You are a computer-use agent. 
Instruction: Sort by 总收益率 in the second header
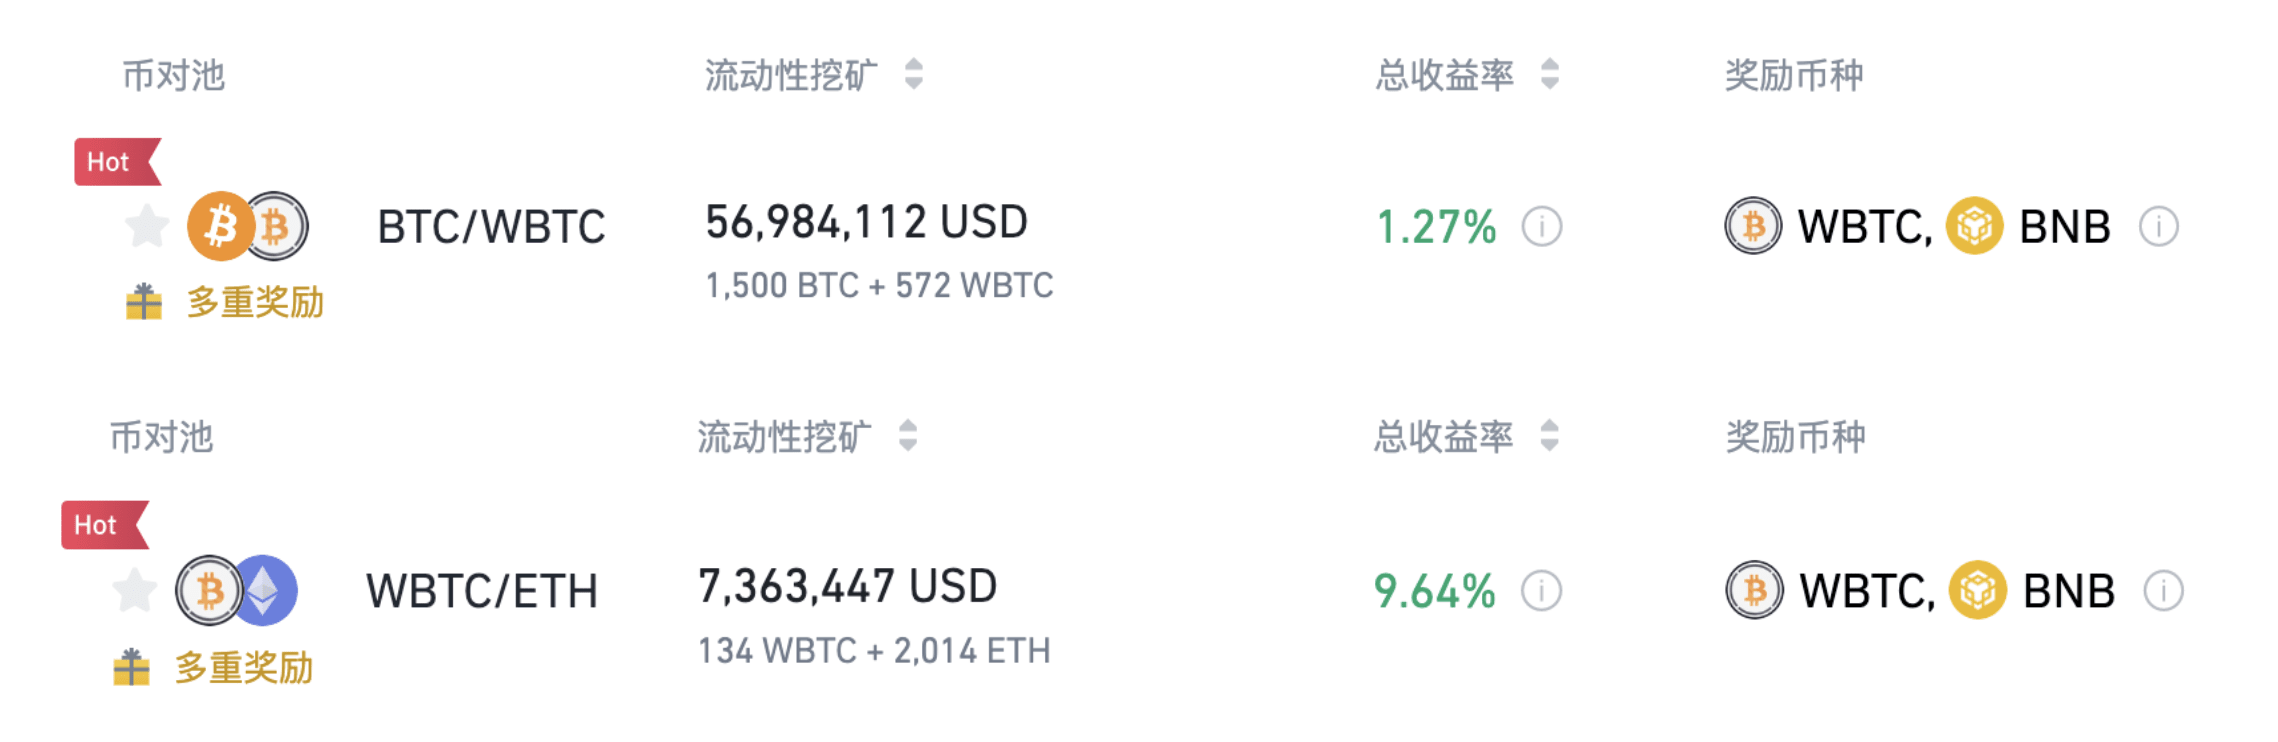click(1549, 436)
